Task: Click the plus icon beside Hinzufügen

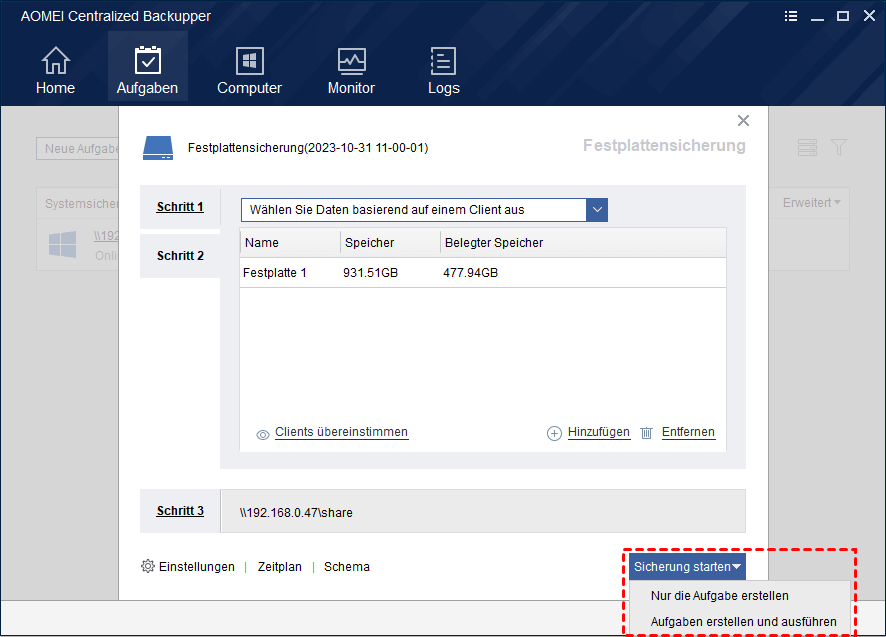Action: pos(554,434)
